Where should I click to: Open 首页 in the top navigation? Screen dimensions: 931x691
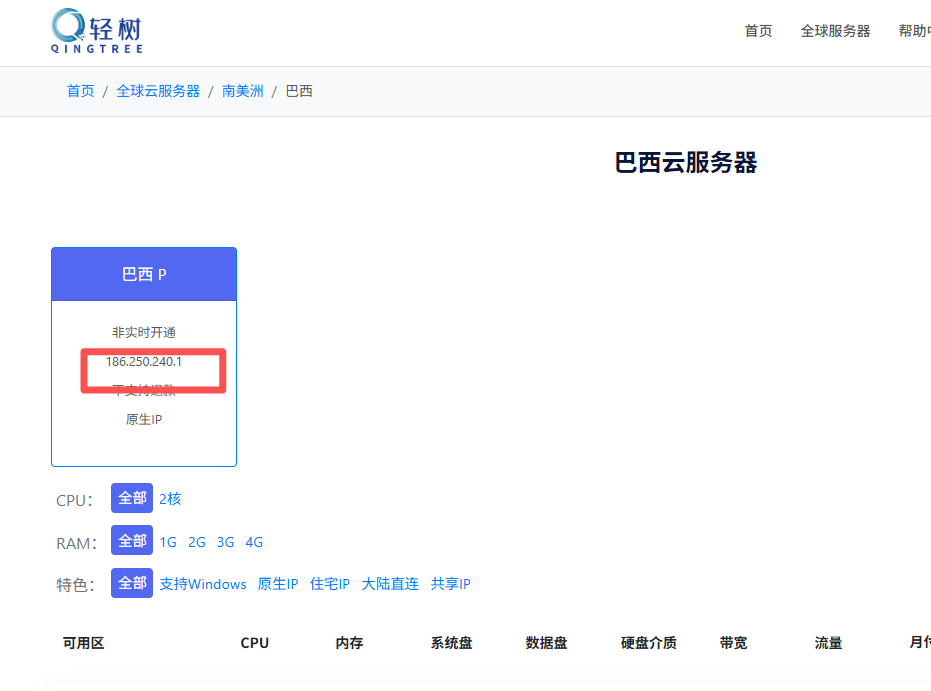pyautogui.click(x=758, y=31)
